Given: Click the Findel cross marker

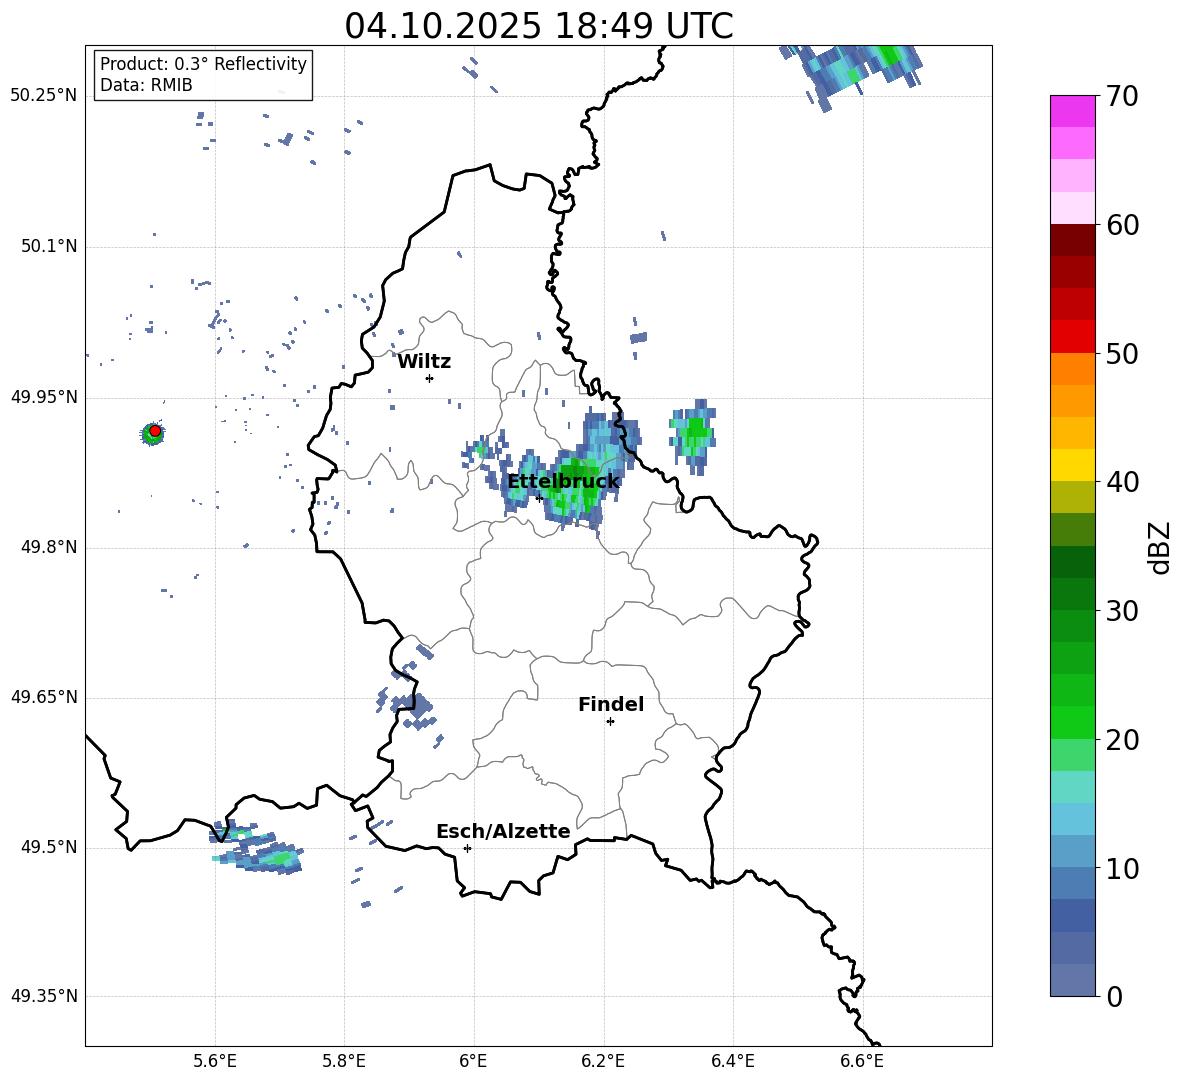Looking at the screenshot, I should (610, 722).
